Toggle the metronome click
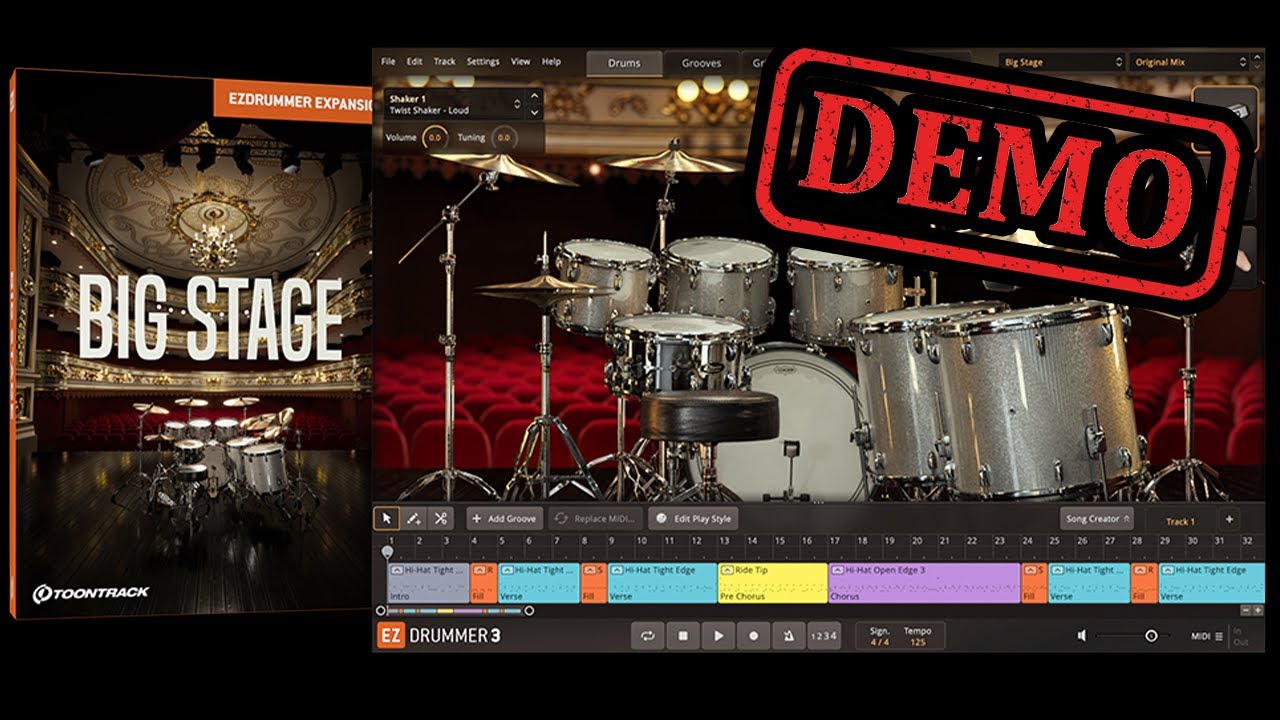 [x=789, y=636]
